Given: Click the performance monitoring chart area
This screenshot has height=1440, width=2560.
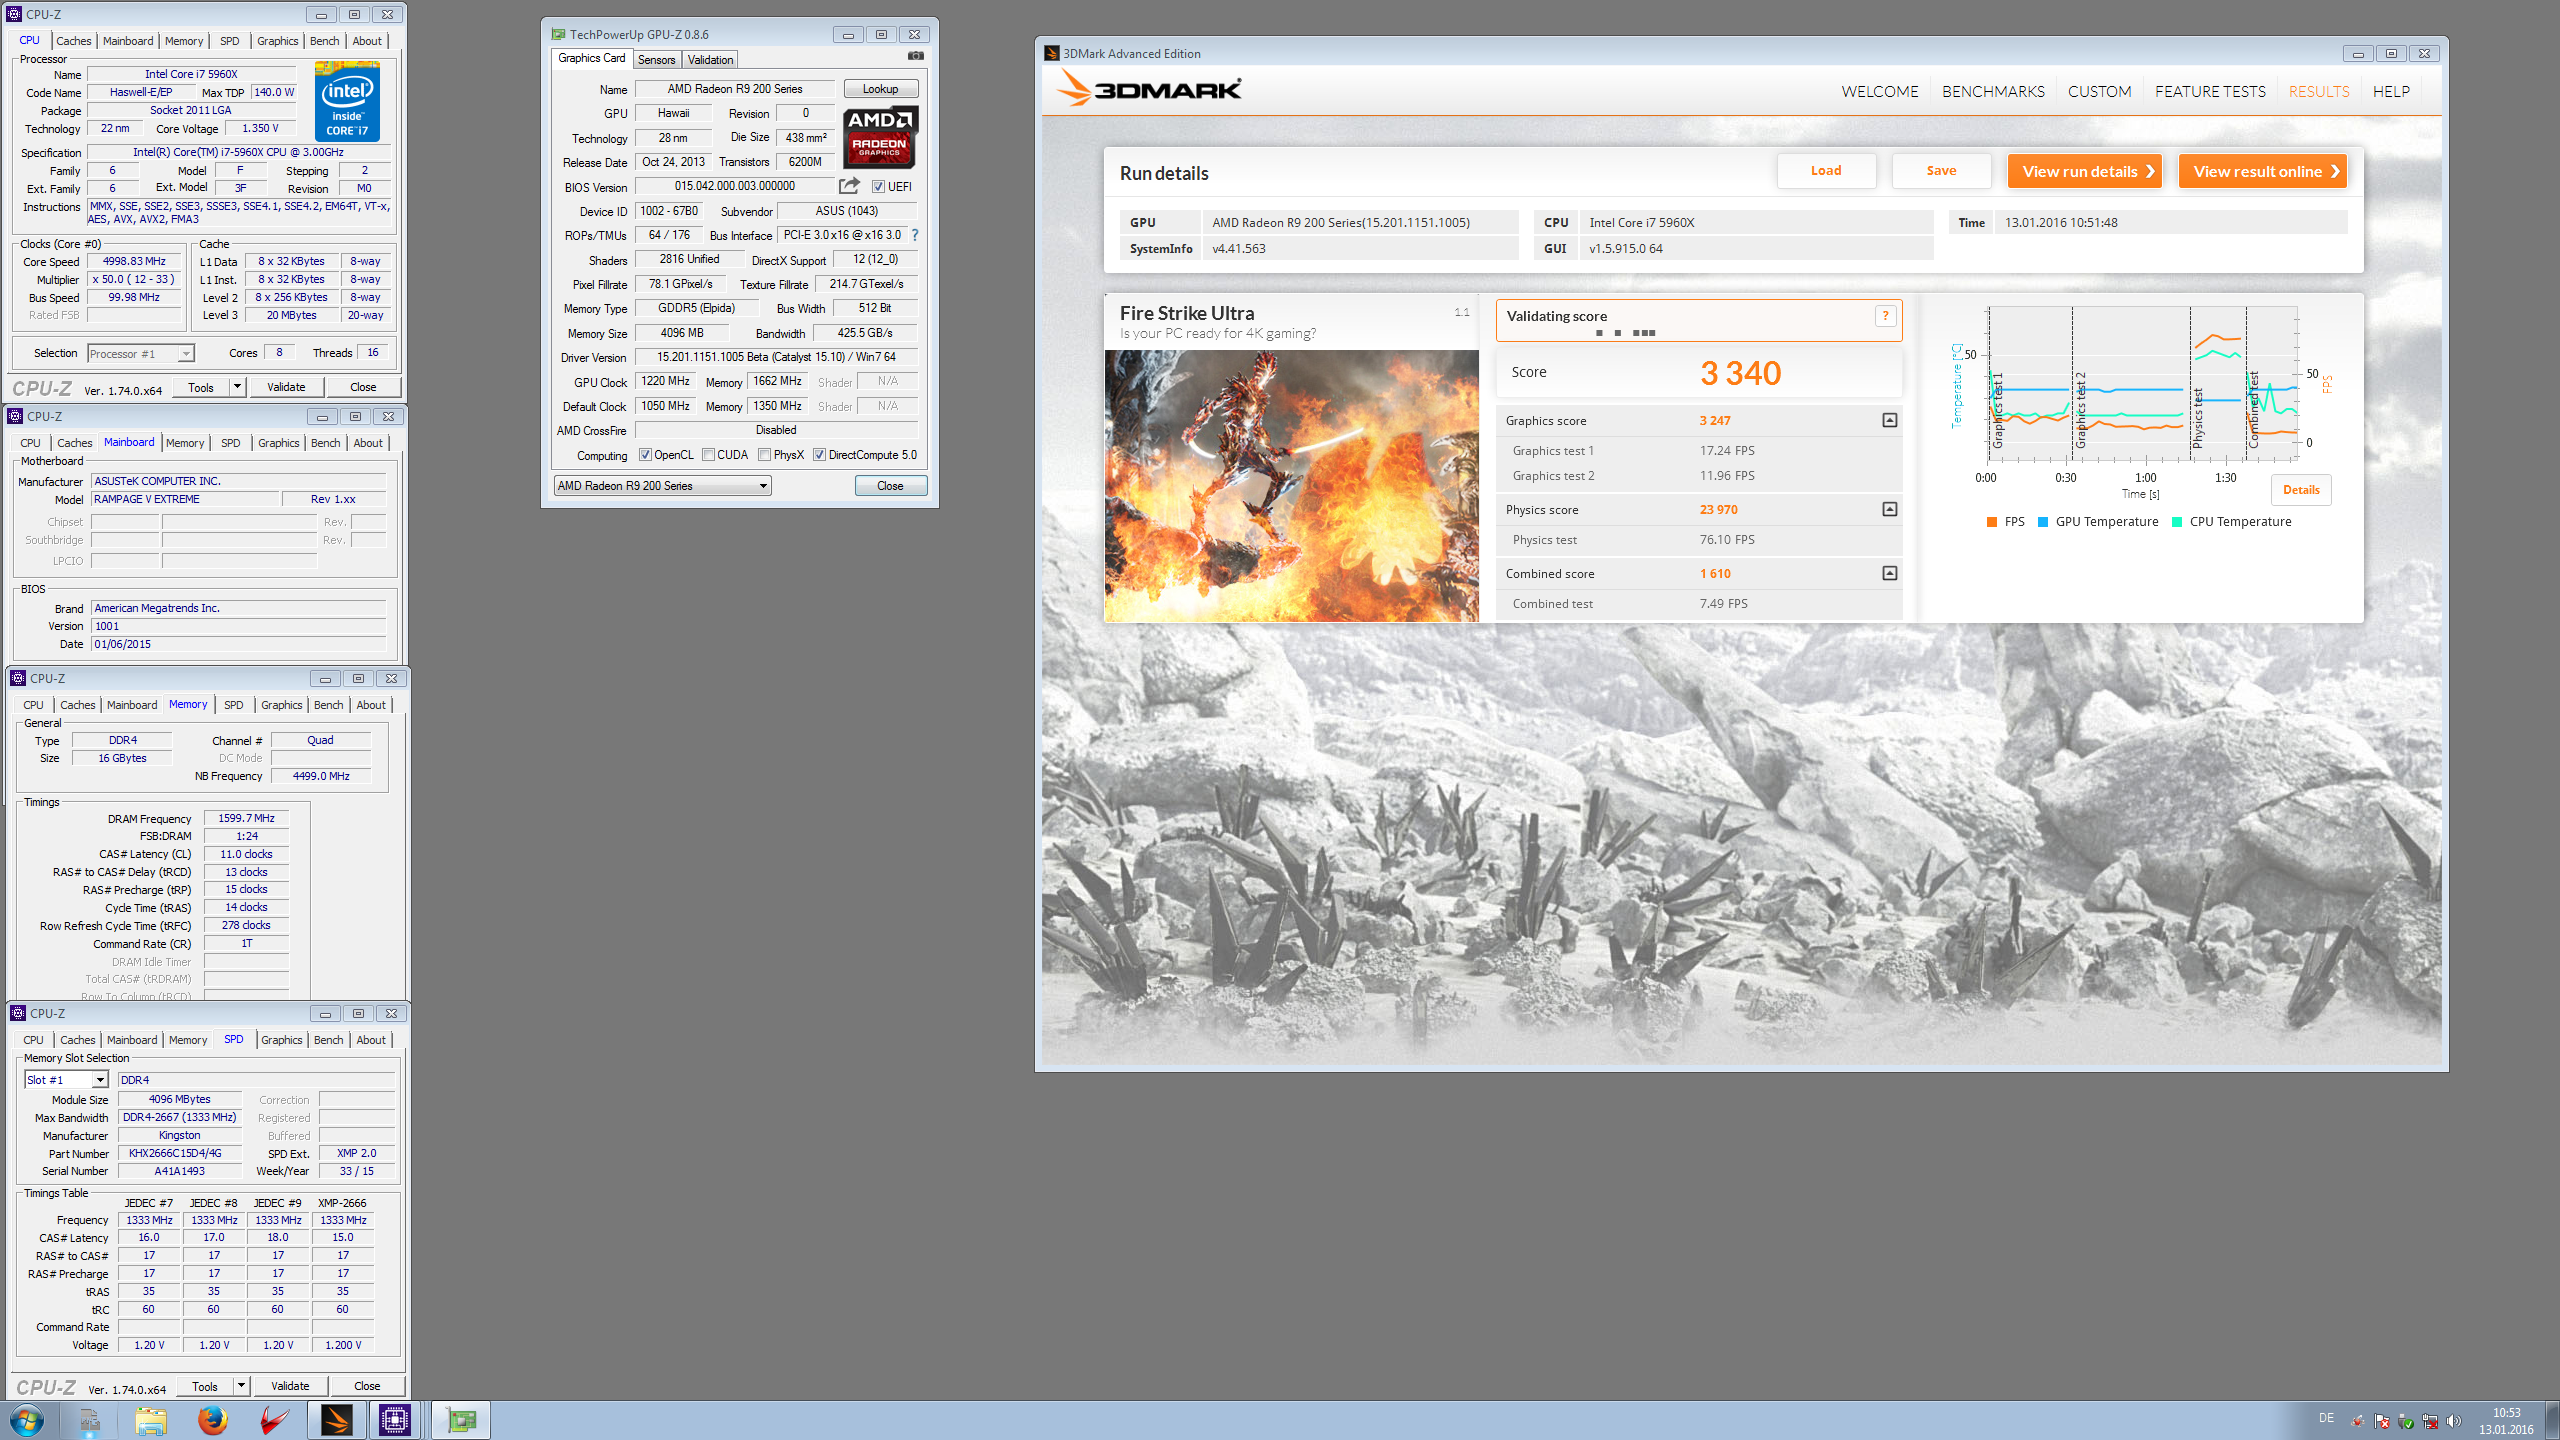Looking at the screenshot, I should click(x=2142, y=384).
